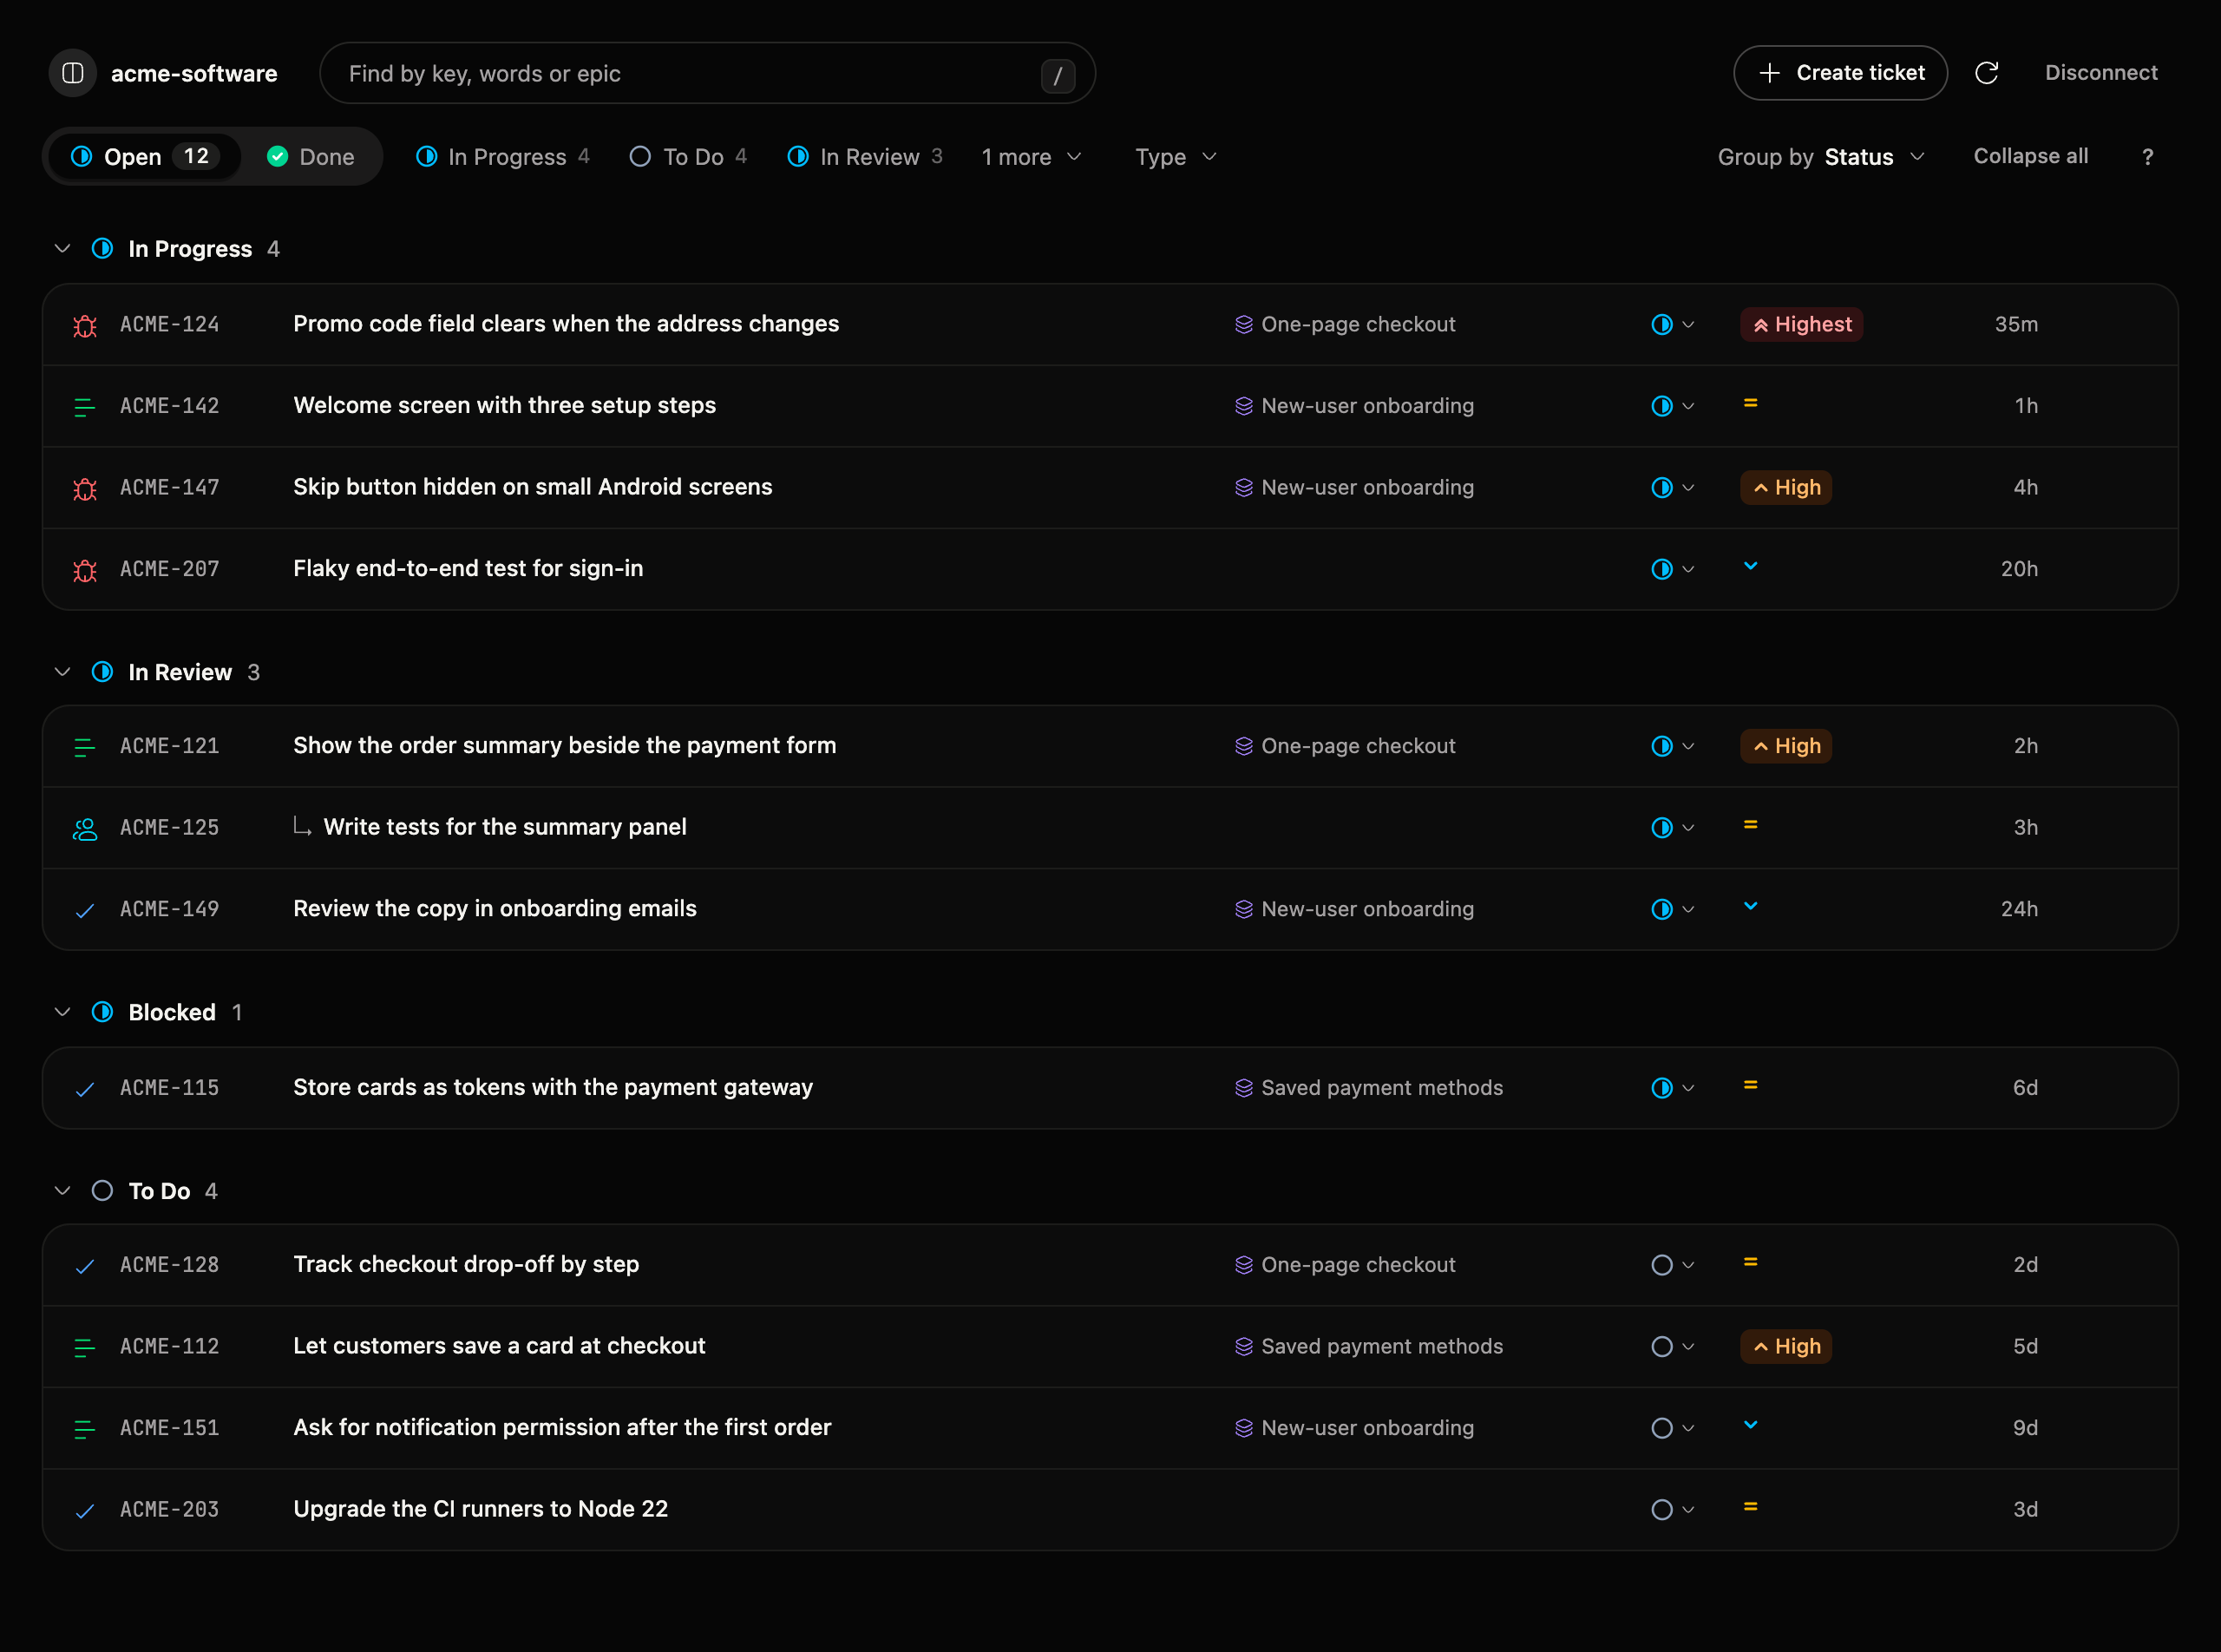Toggle the In Review status filter
The width and height of the screenshot is (2221, 1652).
click(x=865, y=157)
